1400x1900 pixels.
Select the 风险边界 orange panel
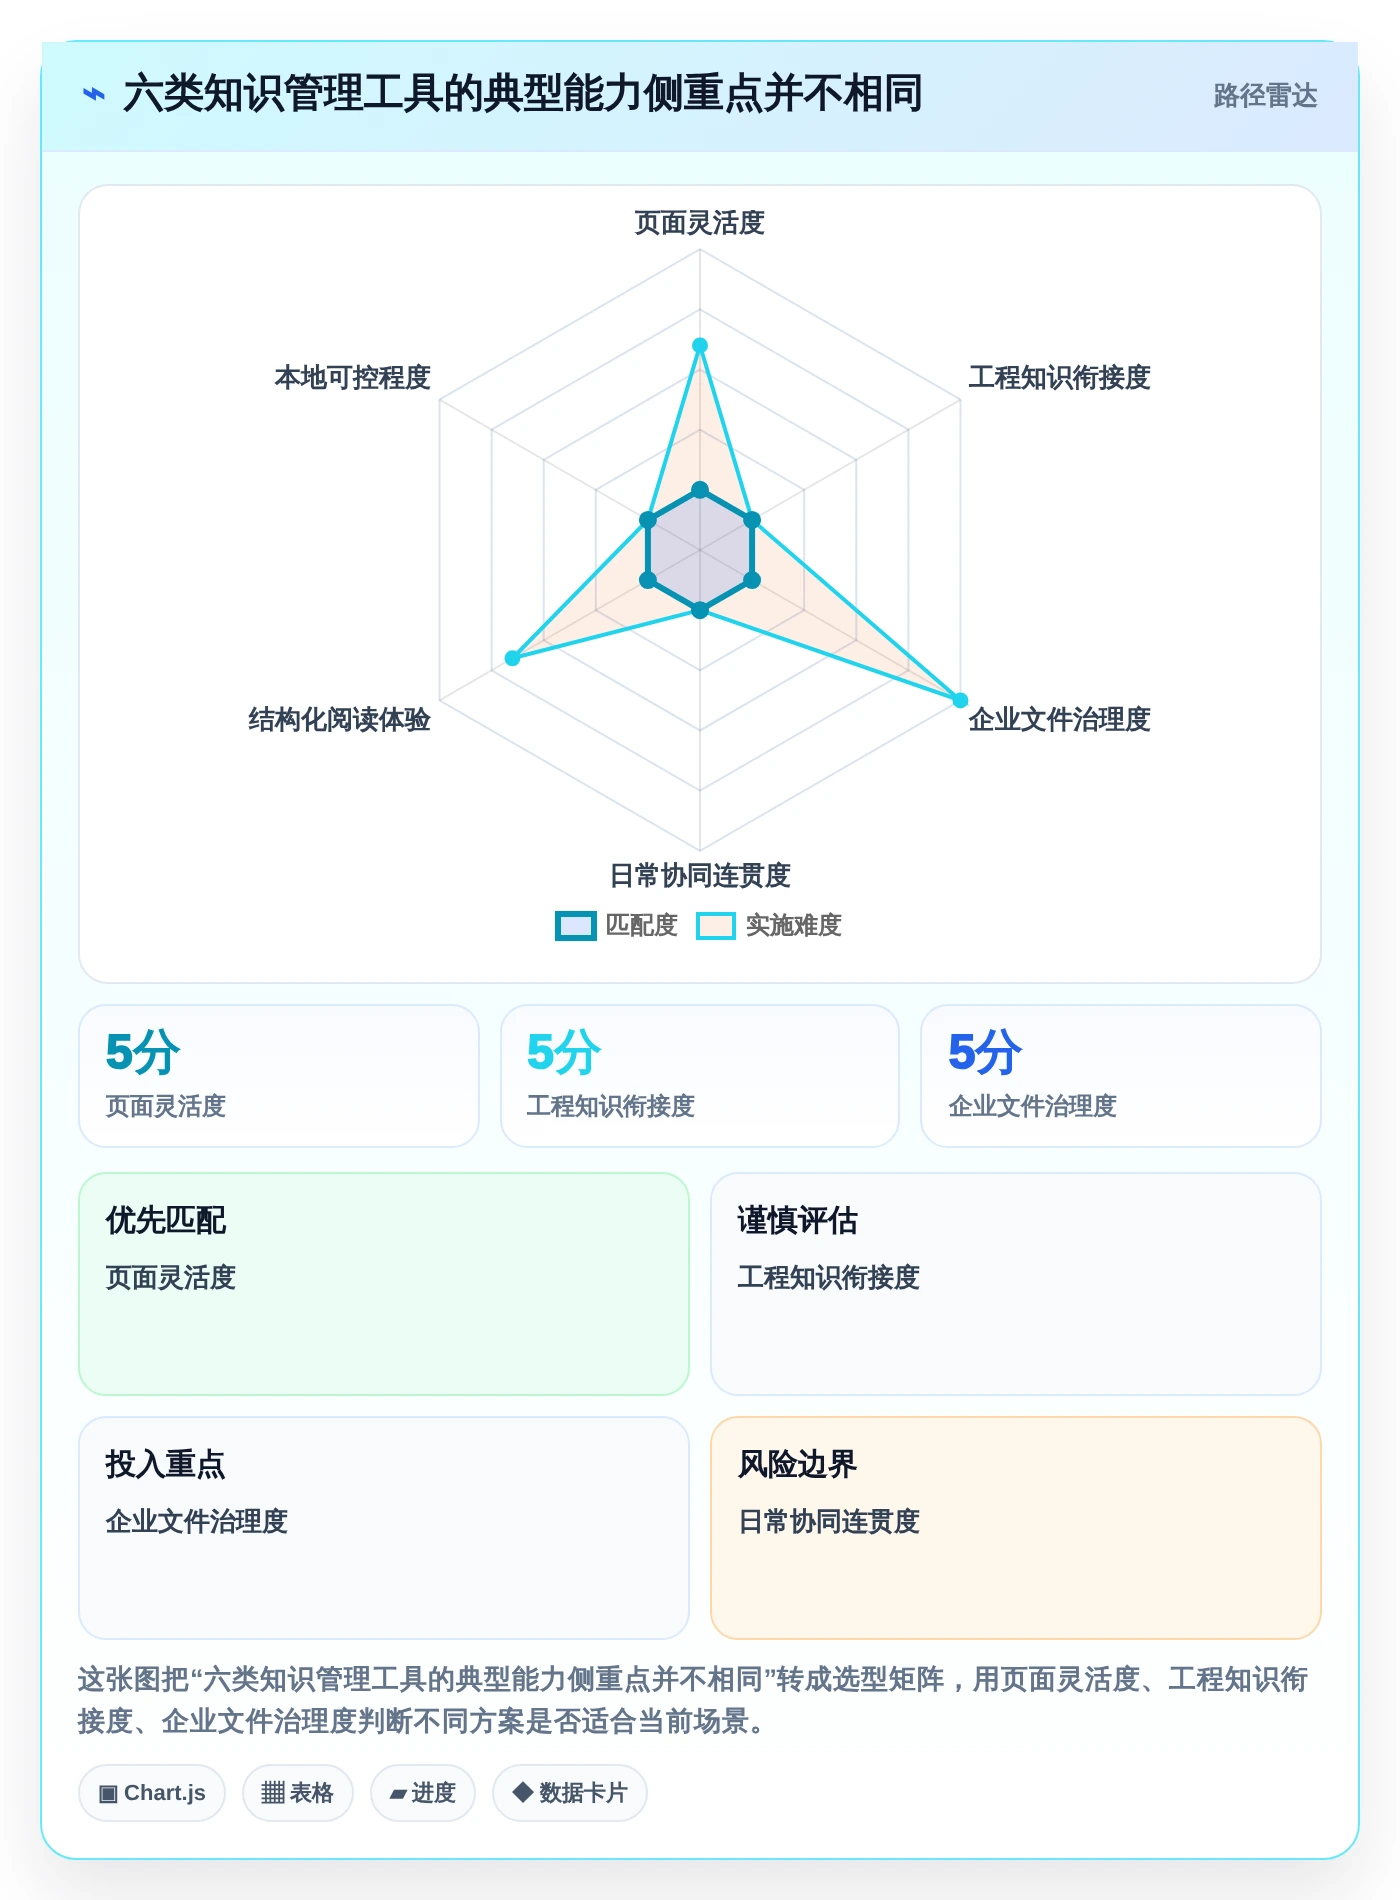click(x=1016, y=1528)
